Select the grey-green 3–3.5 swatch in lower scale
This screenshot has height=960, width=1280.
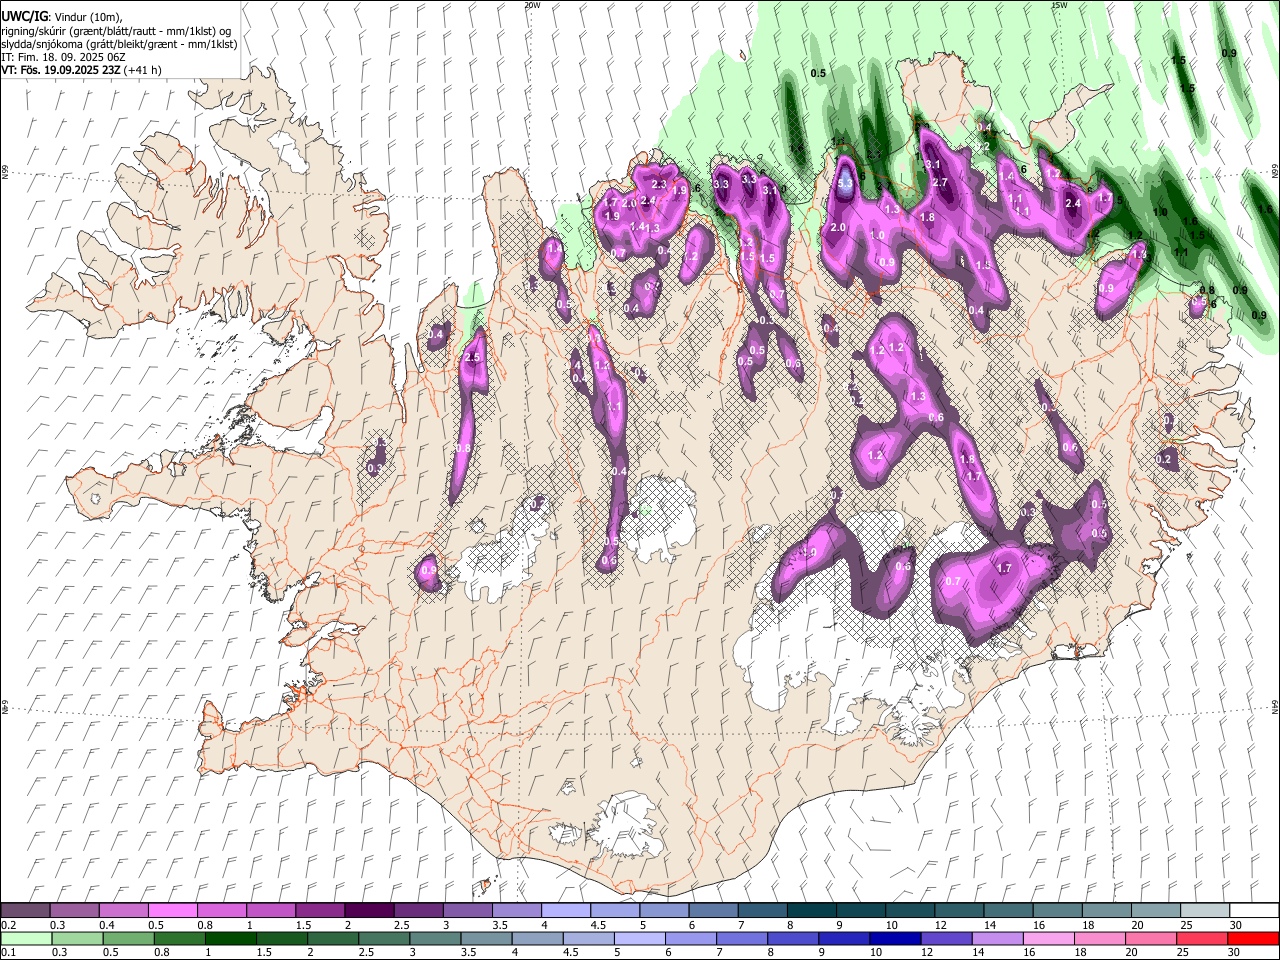click(435, 938)
